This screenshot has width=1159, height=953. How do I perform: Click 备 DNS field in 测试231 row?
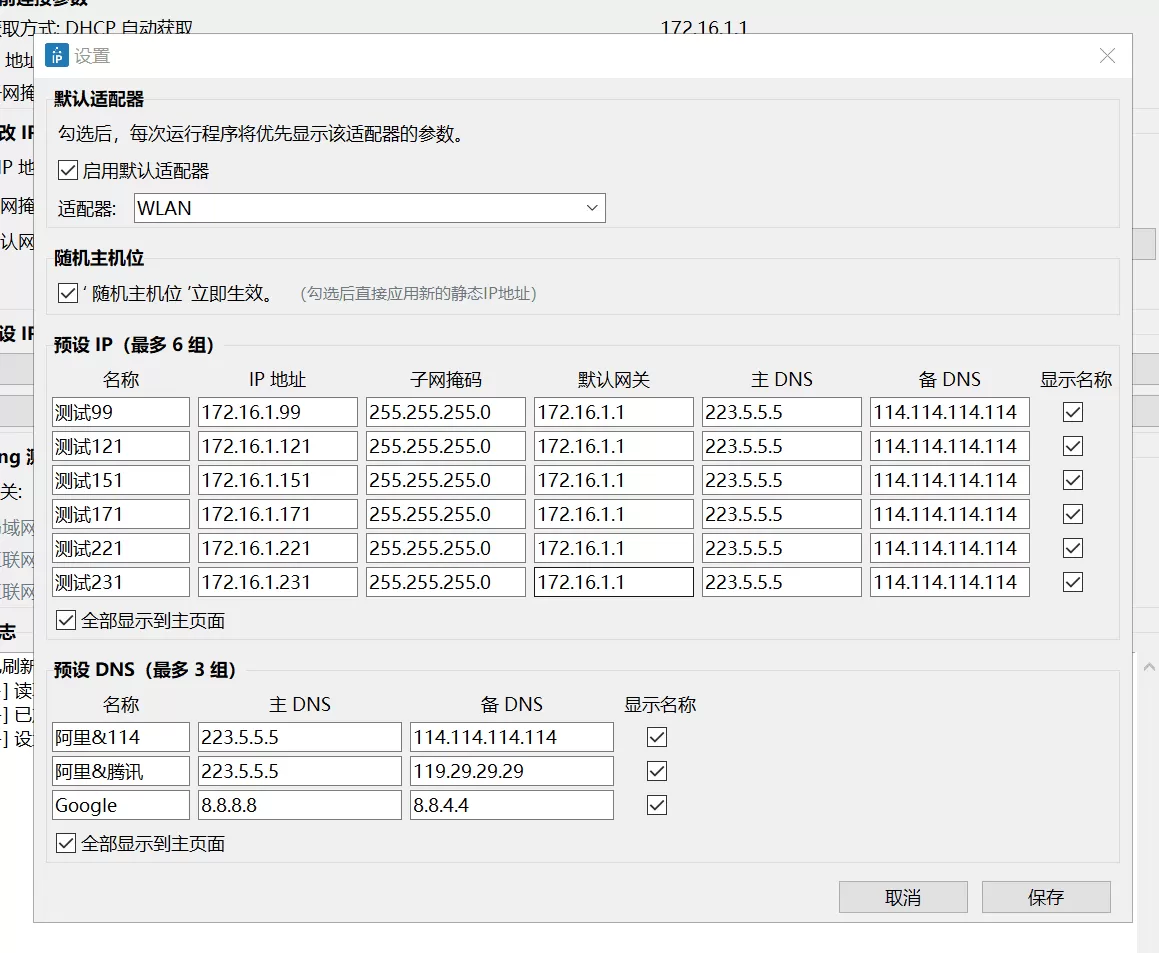click(950, 582)
